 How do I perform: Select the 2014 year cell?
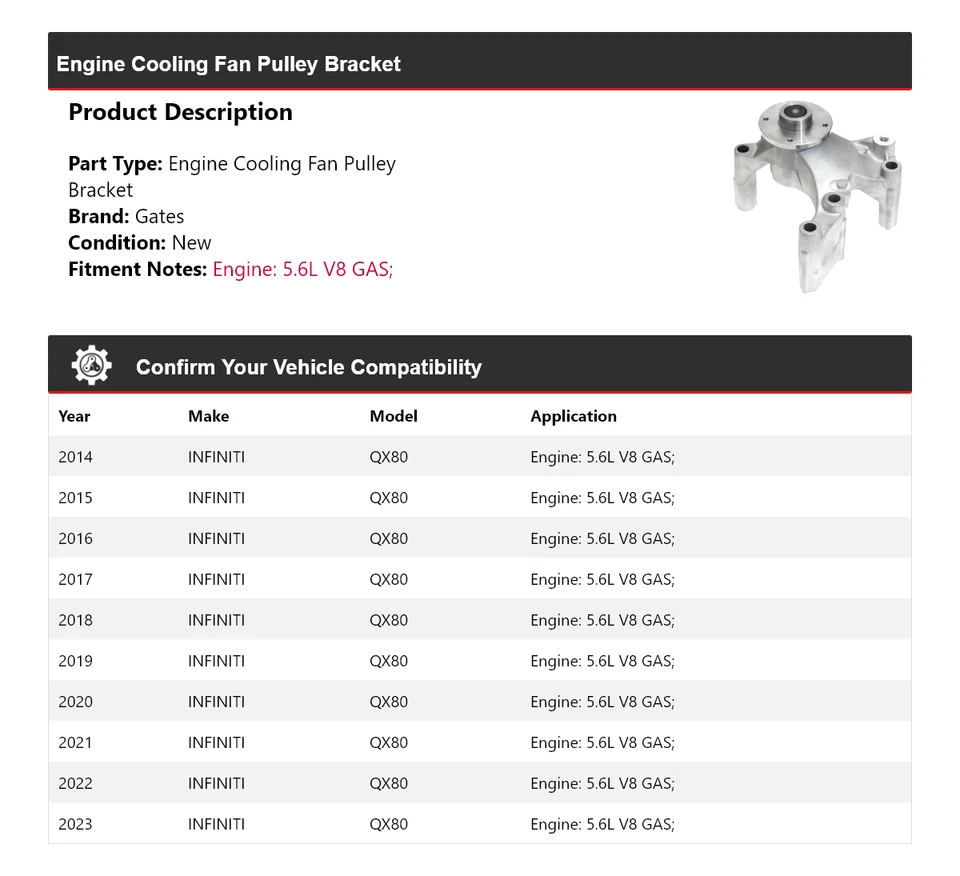[75, 457]
